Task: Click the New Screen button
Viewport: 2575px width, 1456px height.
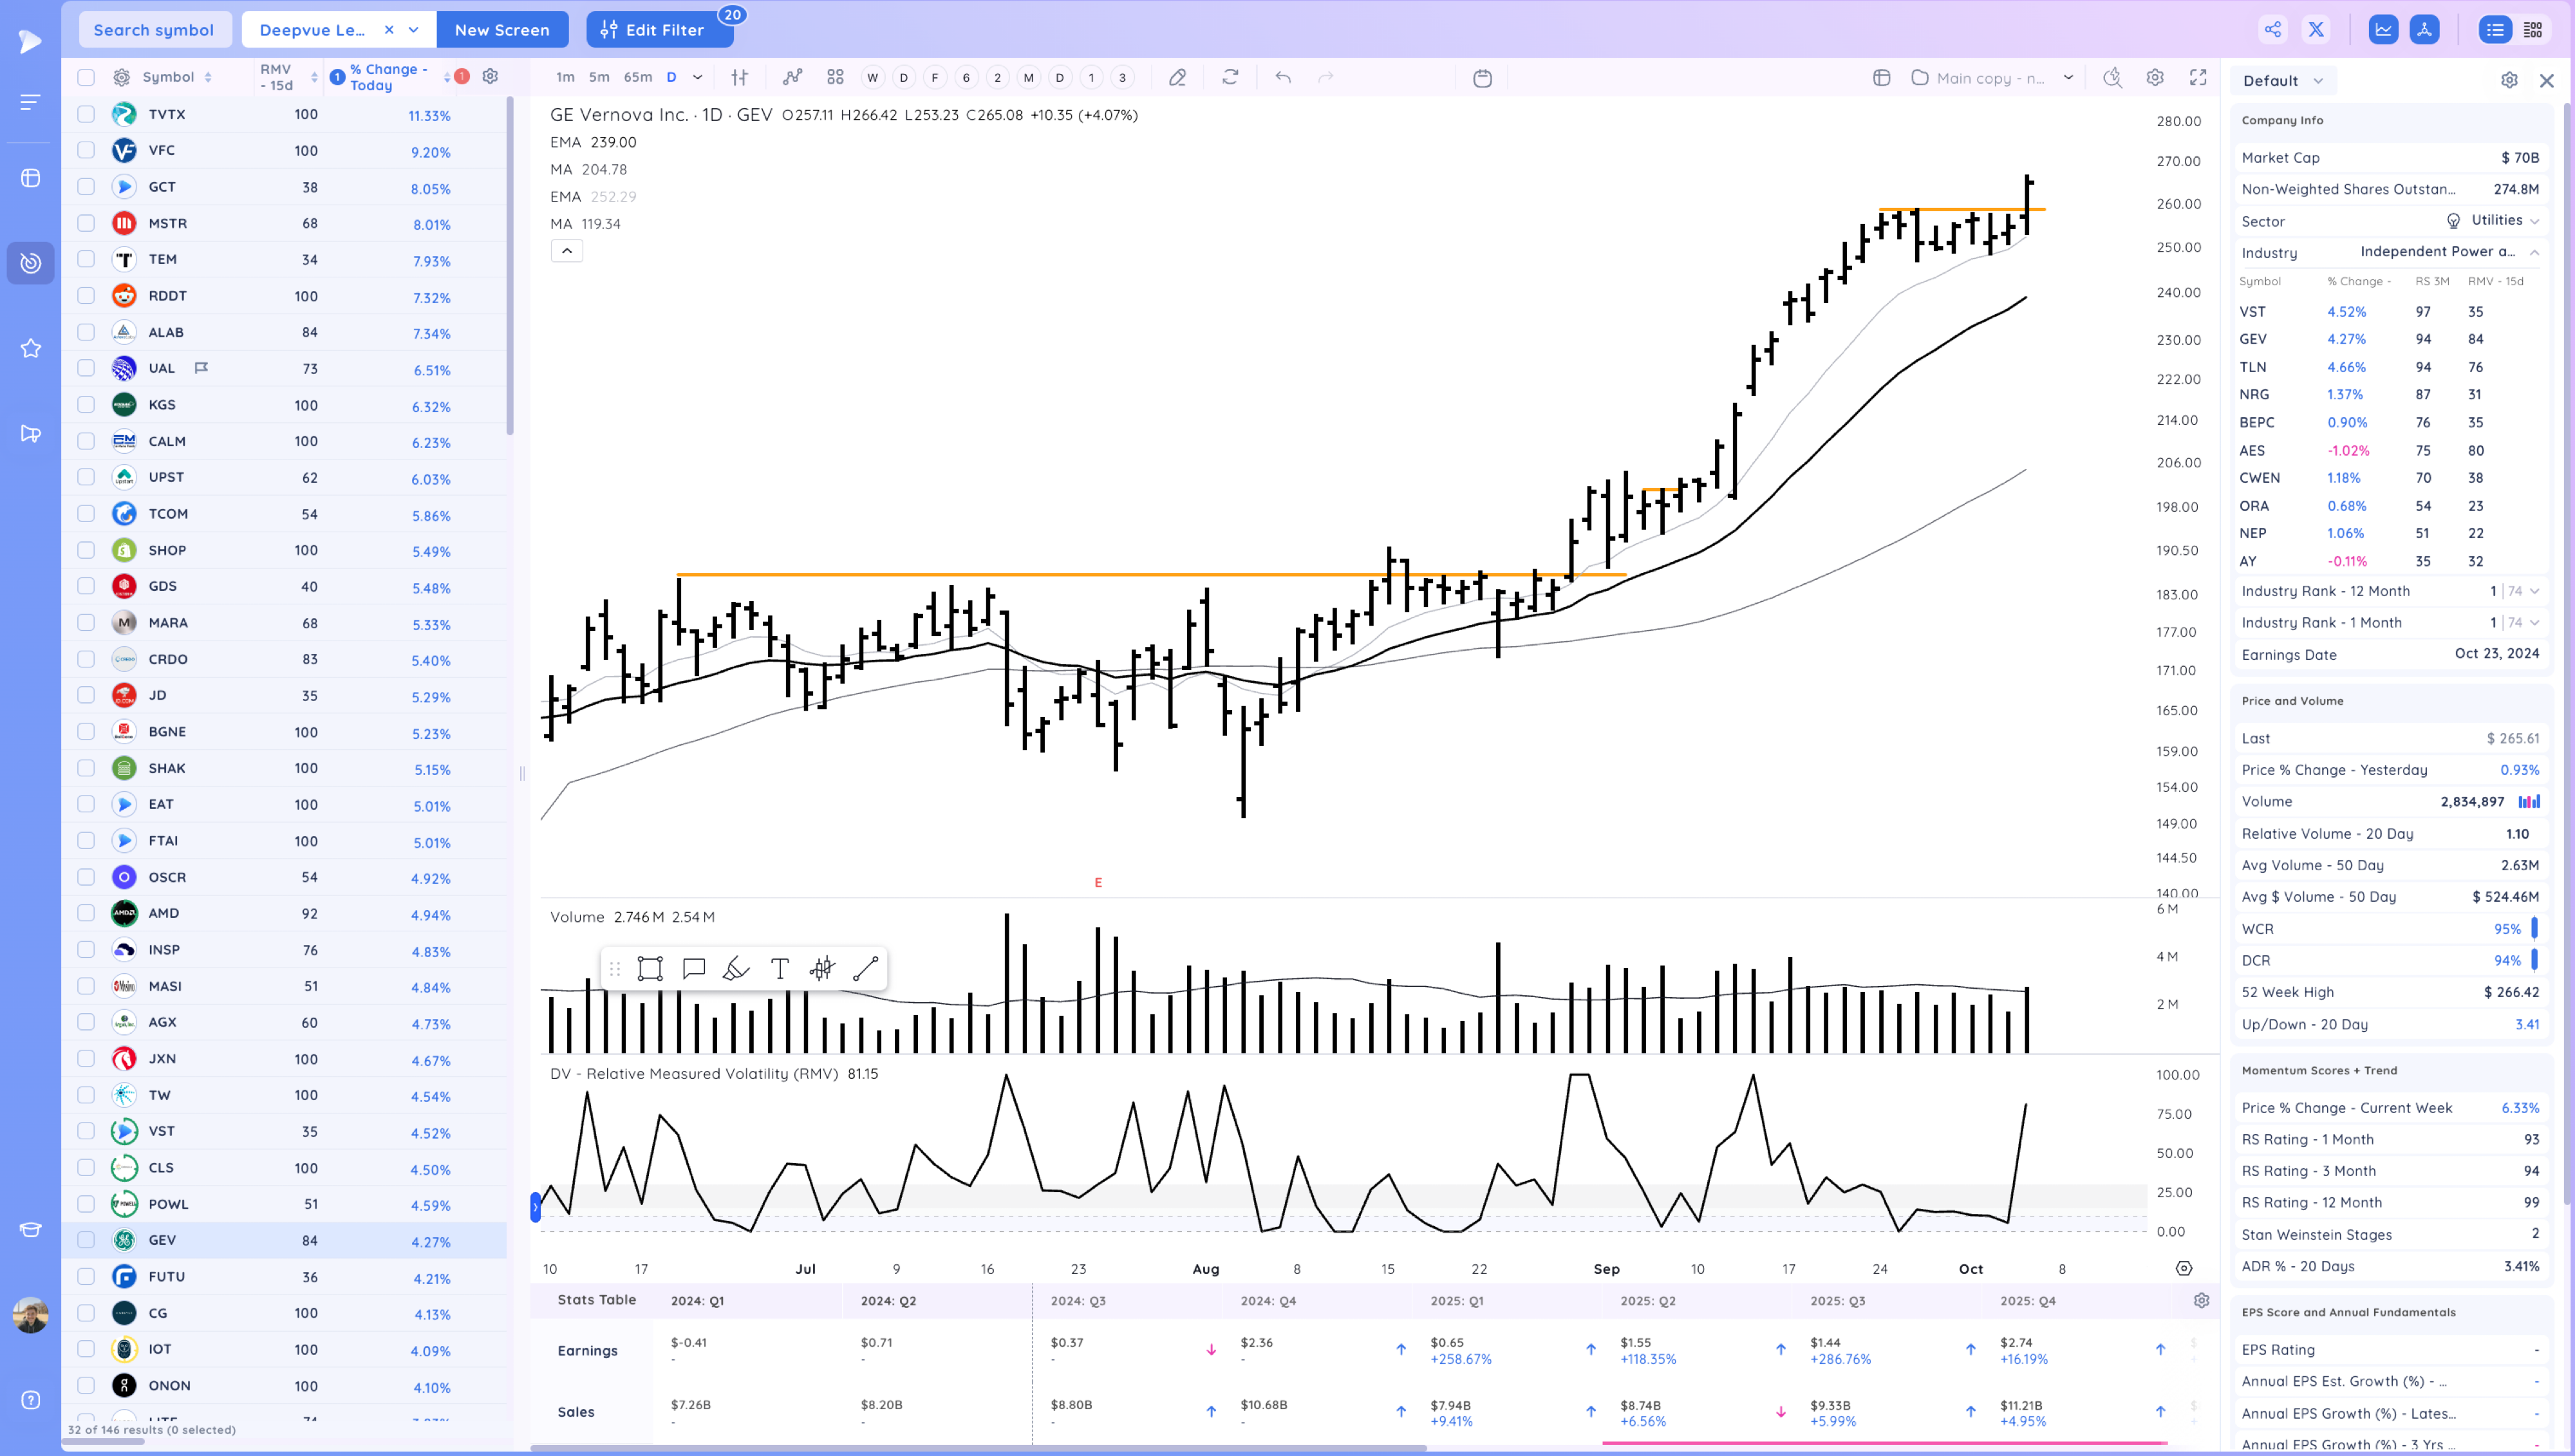Action: point(503,29)
